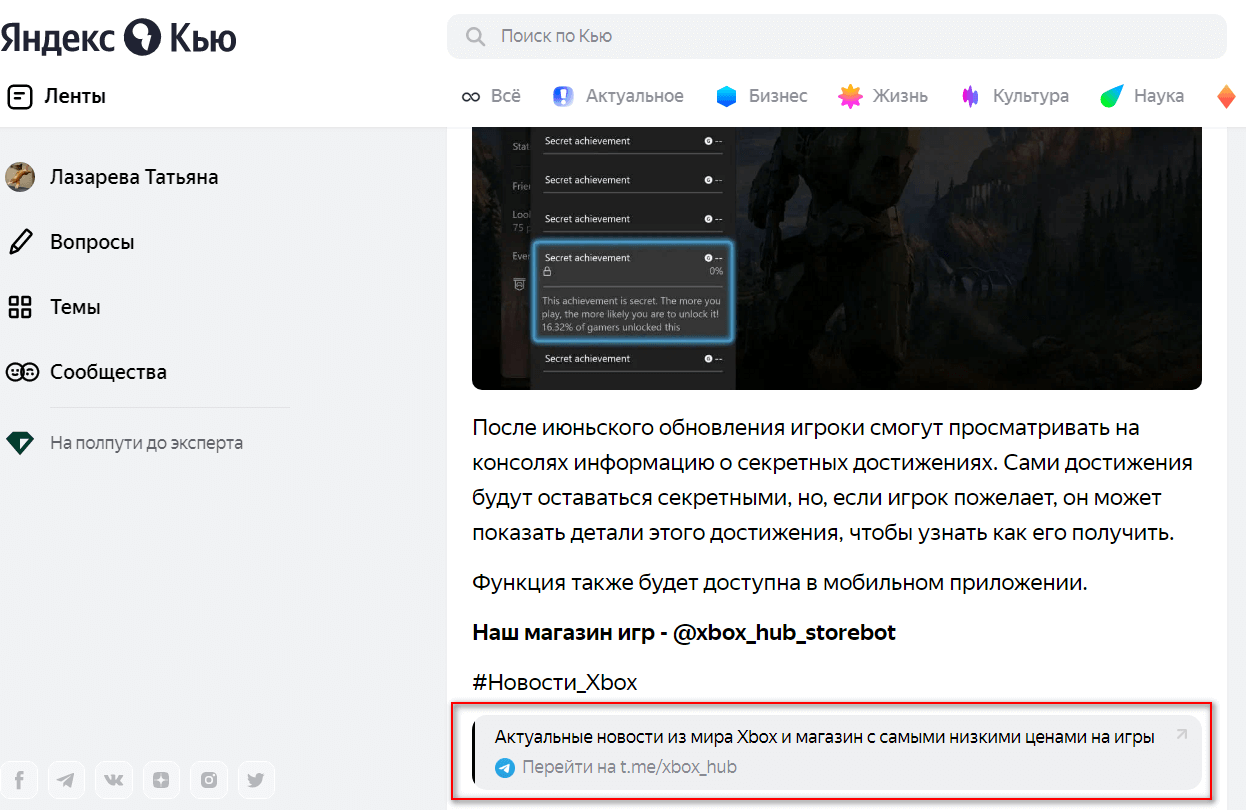Screen dimensions: 1246x810
Task: Click the Яндекс Кью logo
Action: (x=120, y=36)
